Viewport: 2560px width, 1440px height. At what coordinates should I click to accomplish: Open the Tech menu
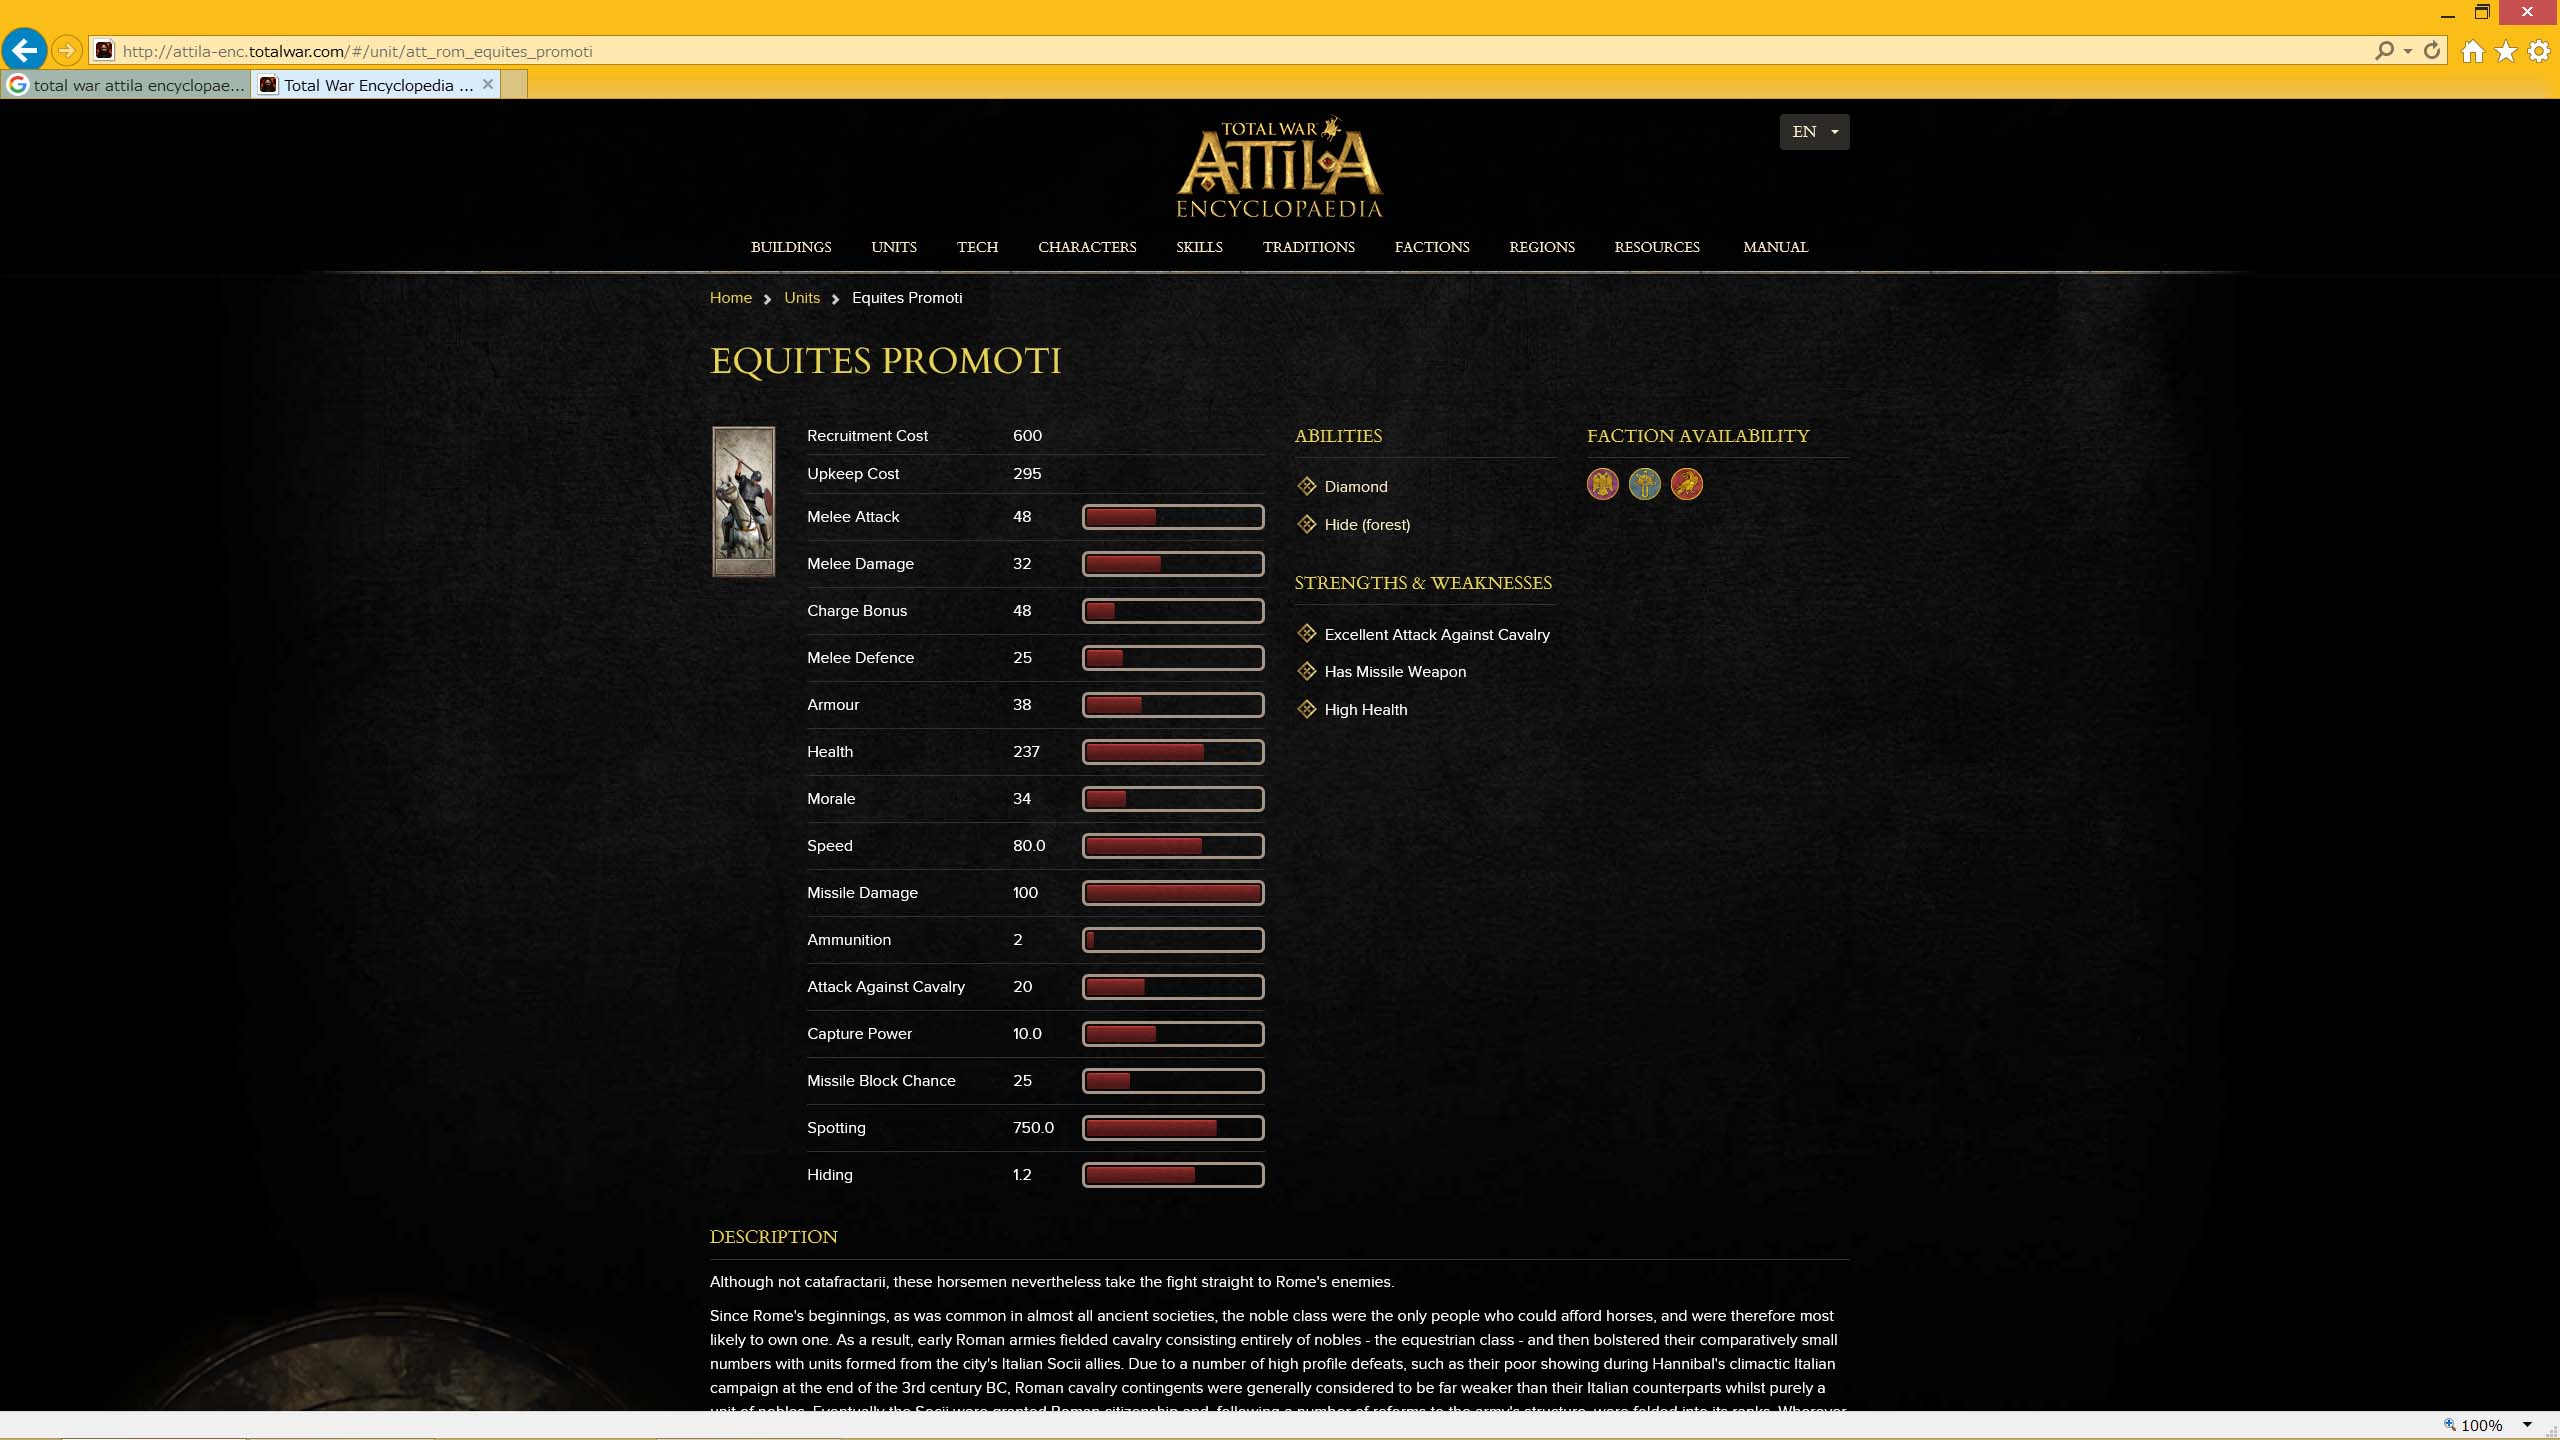977,247
